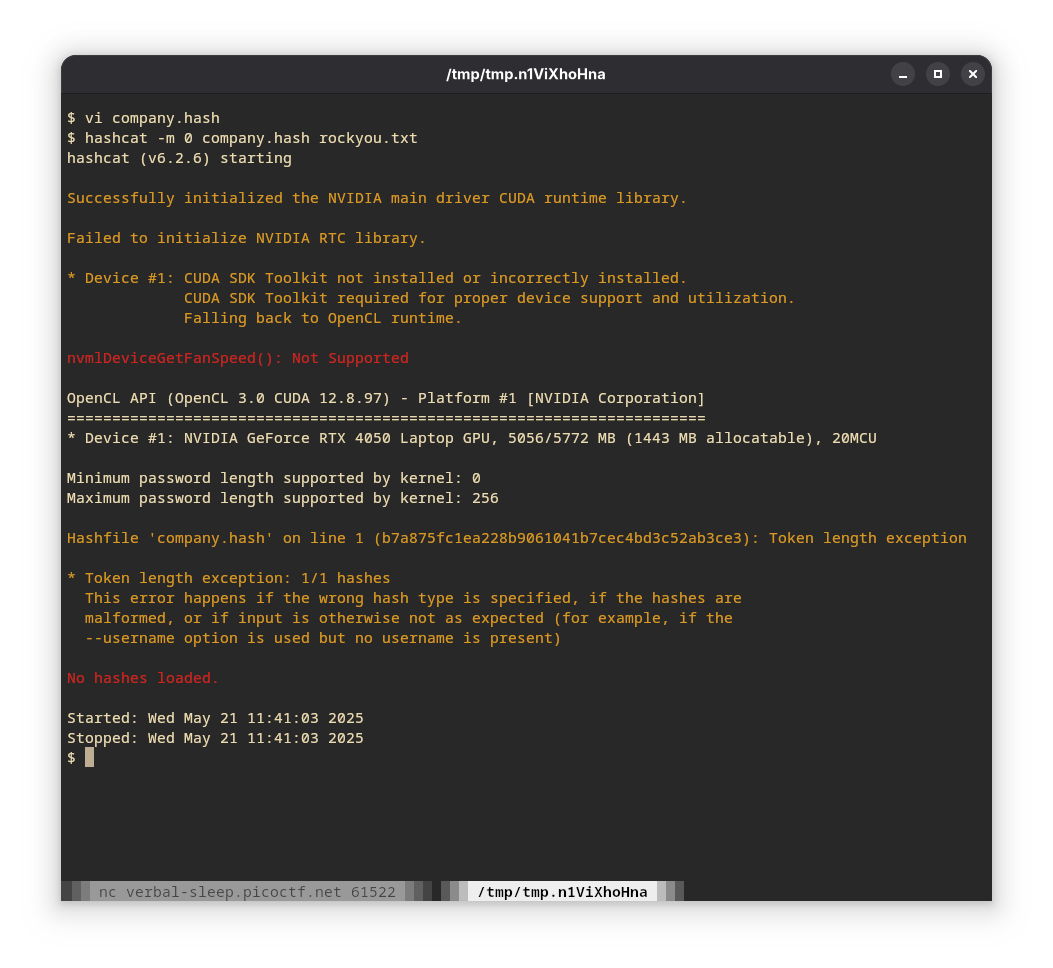Click the 'Started: Wed May 21' timestamp line
The height and width of the screenshot is (968, 1053).
(215, 718)
